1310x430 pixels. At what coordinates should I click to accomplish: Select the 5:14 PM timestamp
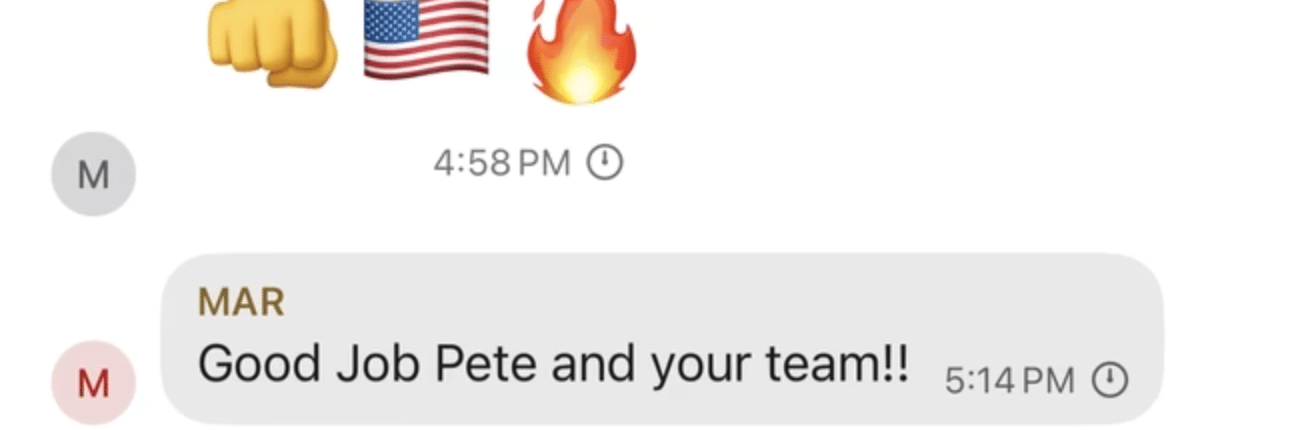1010,381
